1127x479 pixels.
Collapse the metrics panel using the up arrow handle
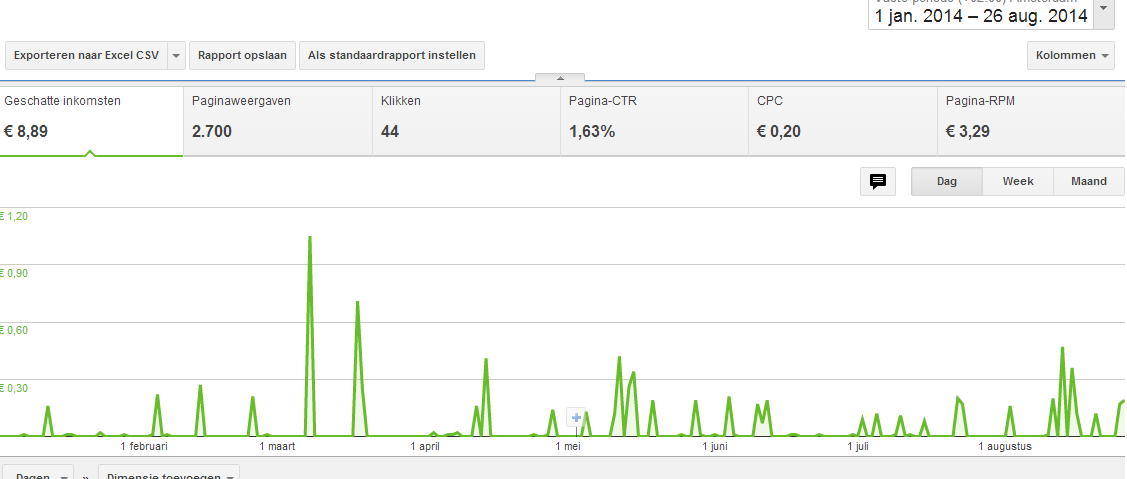[x=560, y=78]
